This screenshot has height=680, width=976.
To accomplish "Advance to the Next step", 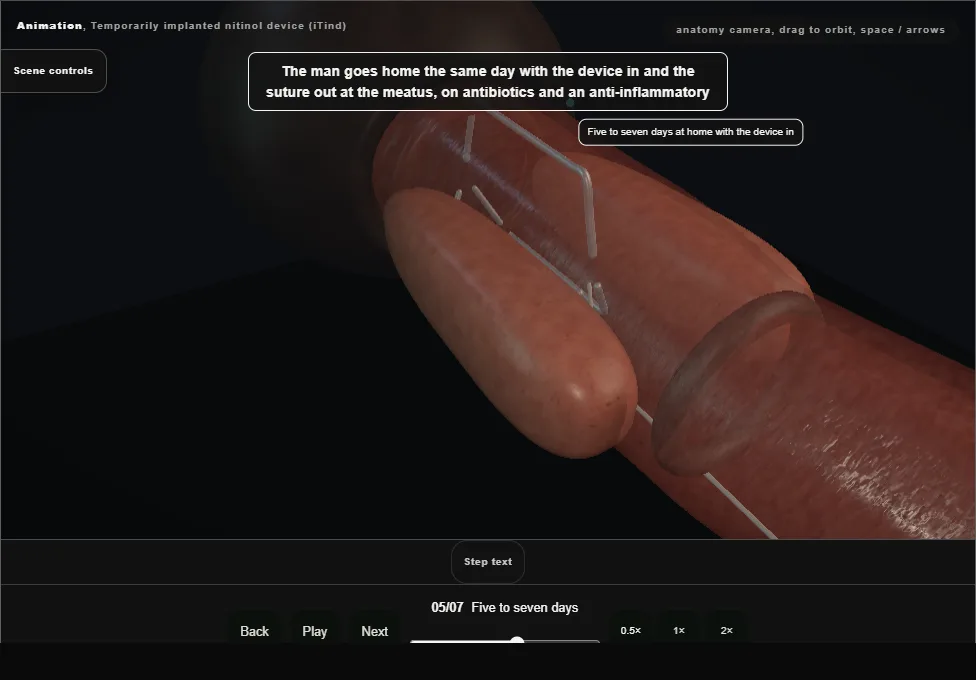I will 375,631.
